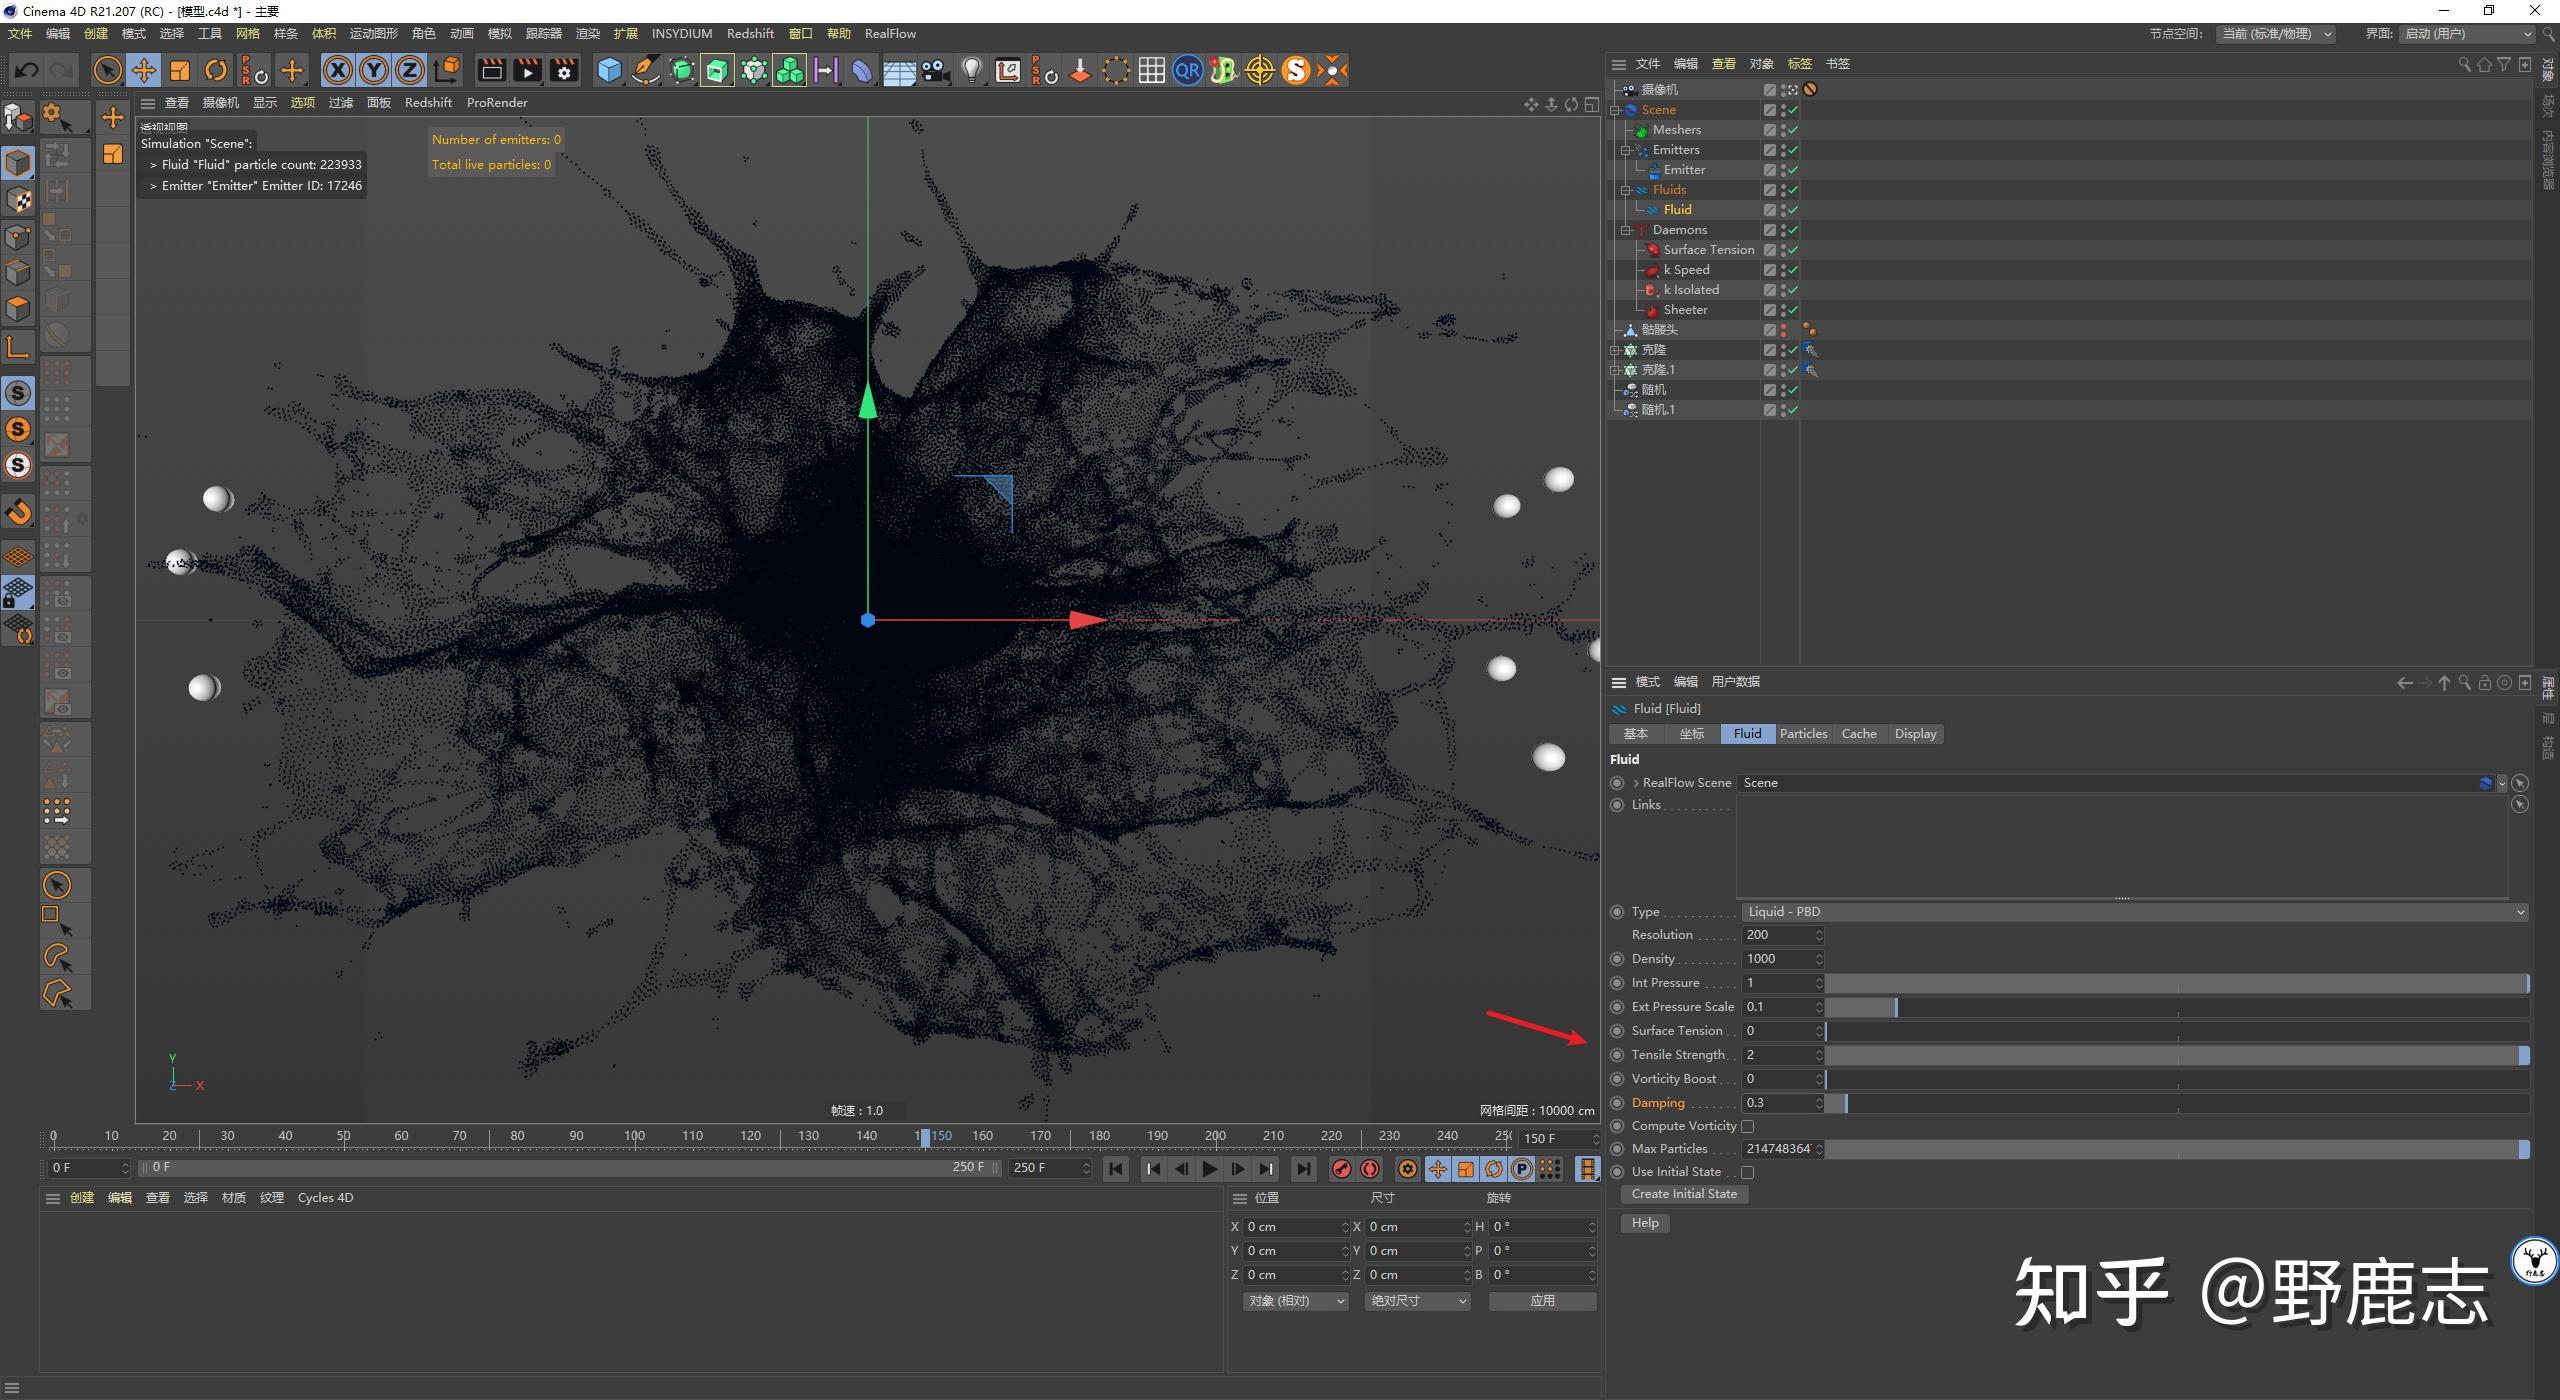Click the Help button

pos(1645,1223)
